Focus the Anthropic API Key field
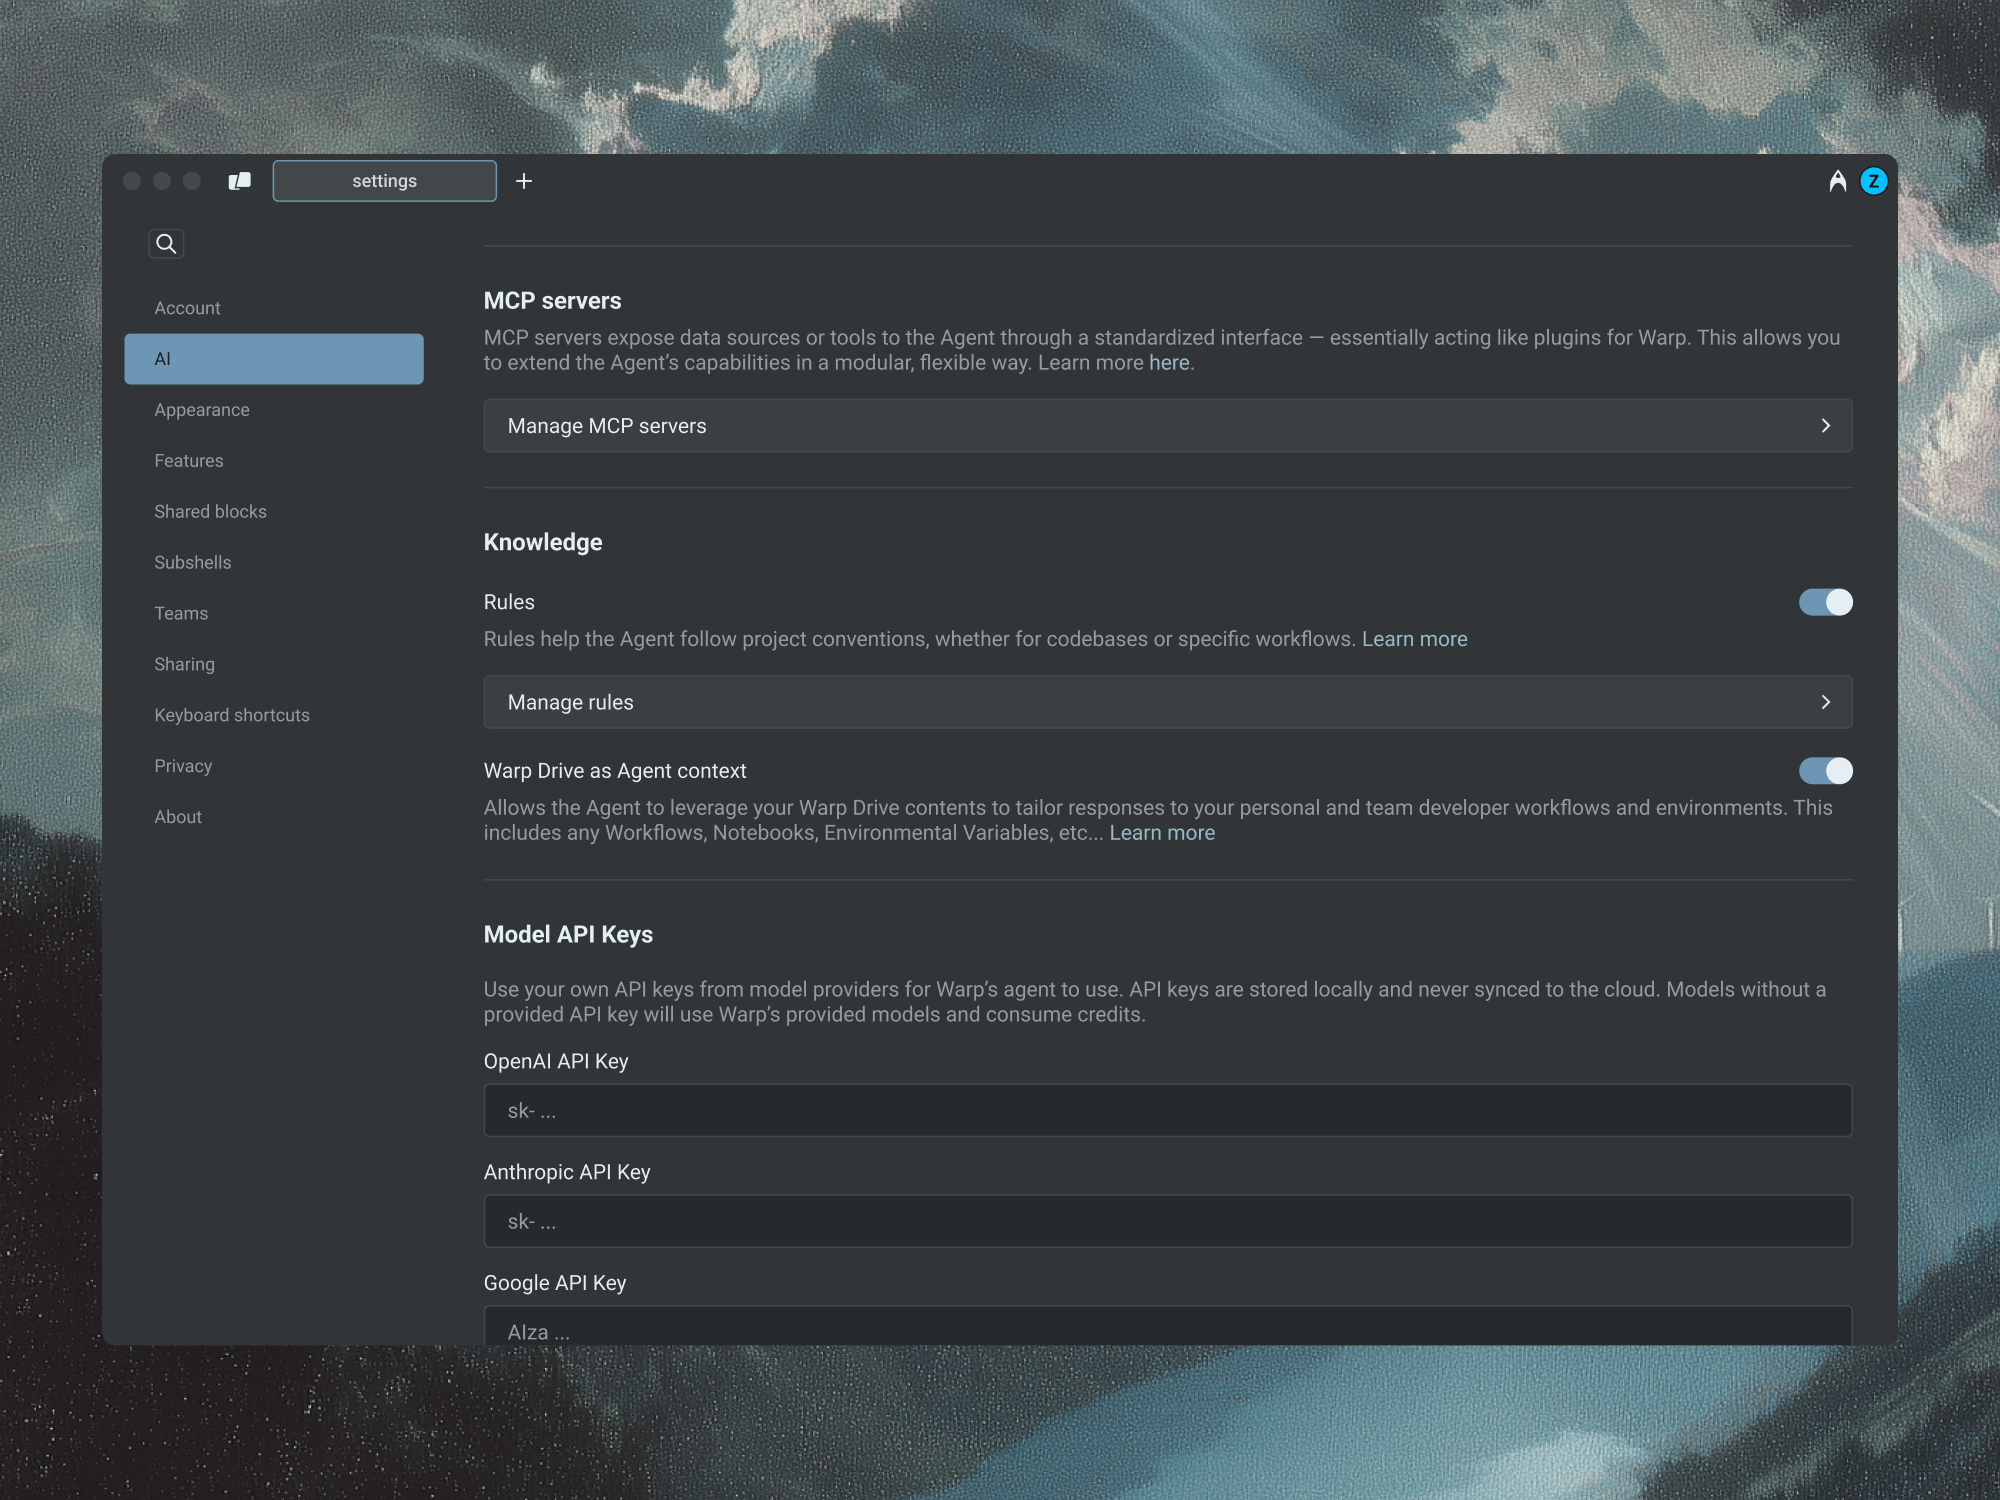This screenshot has height=1500, width=2000. 1167,1221
